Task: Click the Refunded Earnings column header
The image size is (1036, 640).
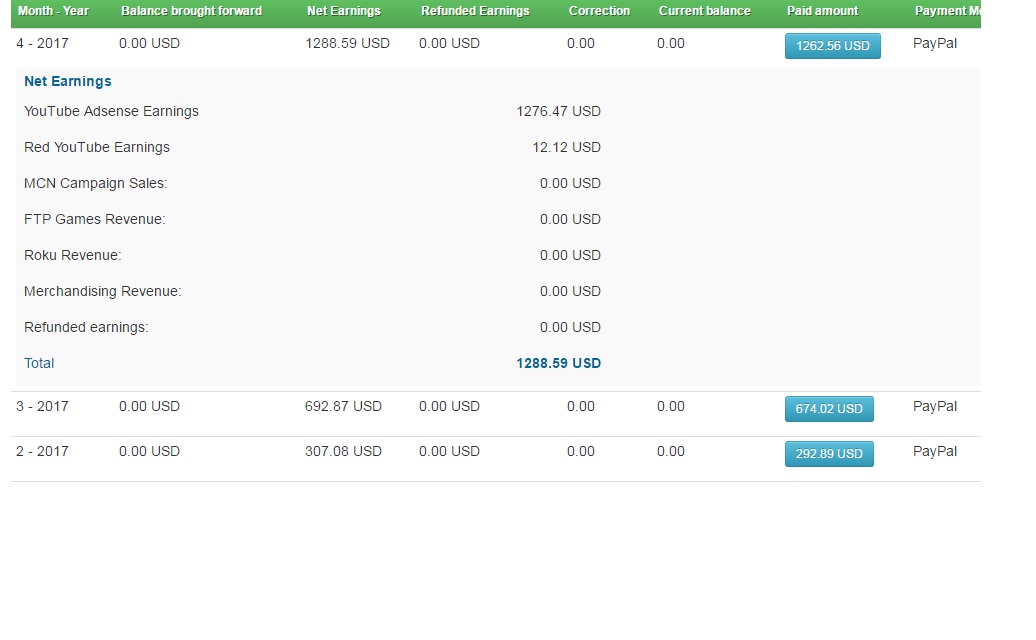Action: (x=475, y=11)
